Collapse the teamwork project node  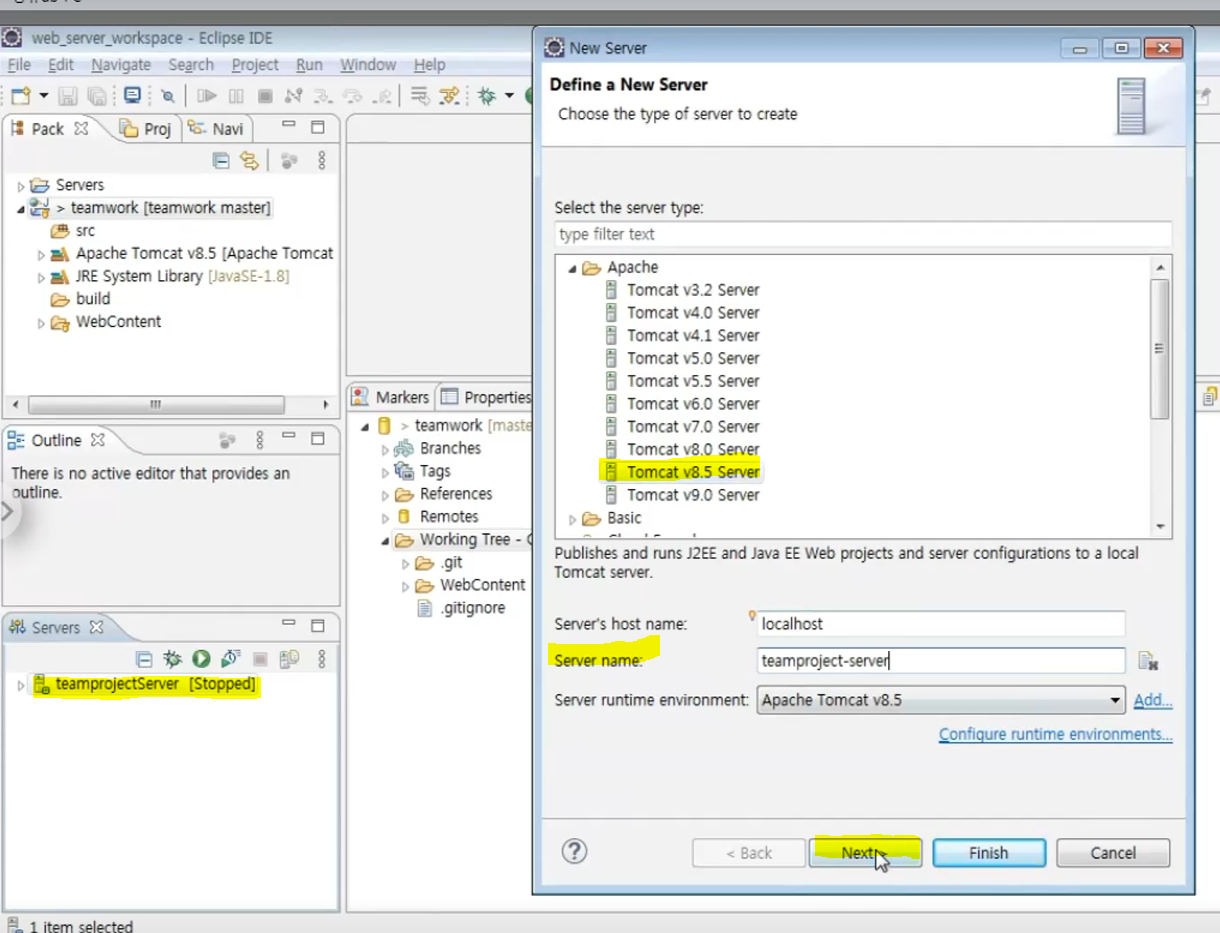21,208
